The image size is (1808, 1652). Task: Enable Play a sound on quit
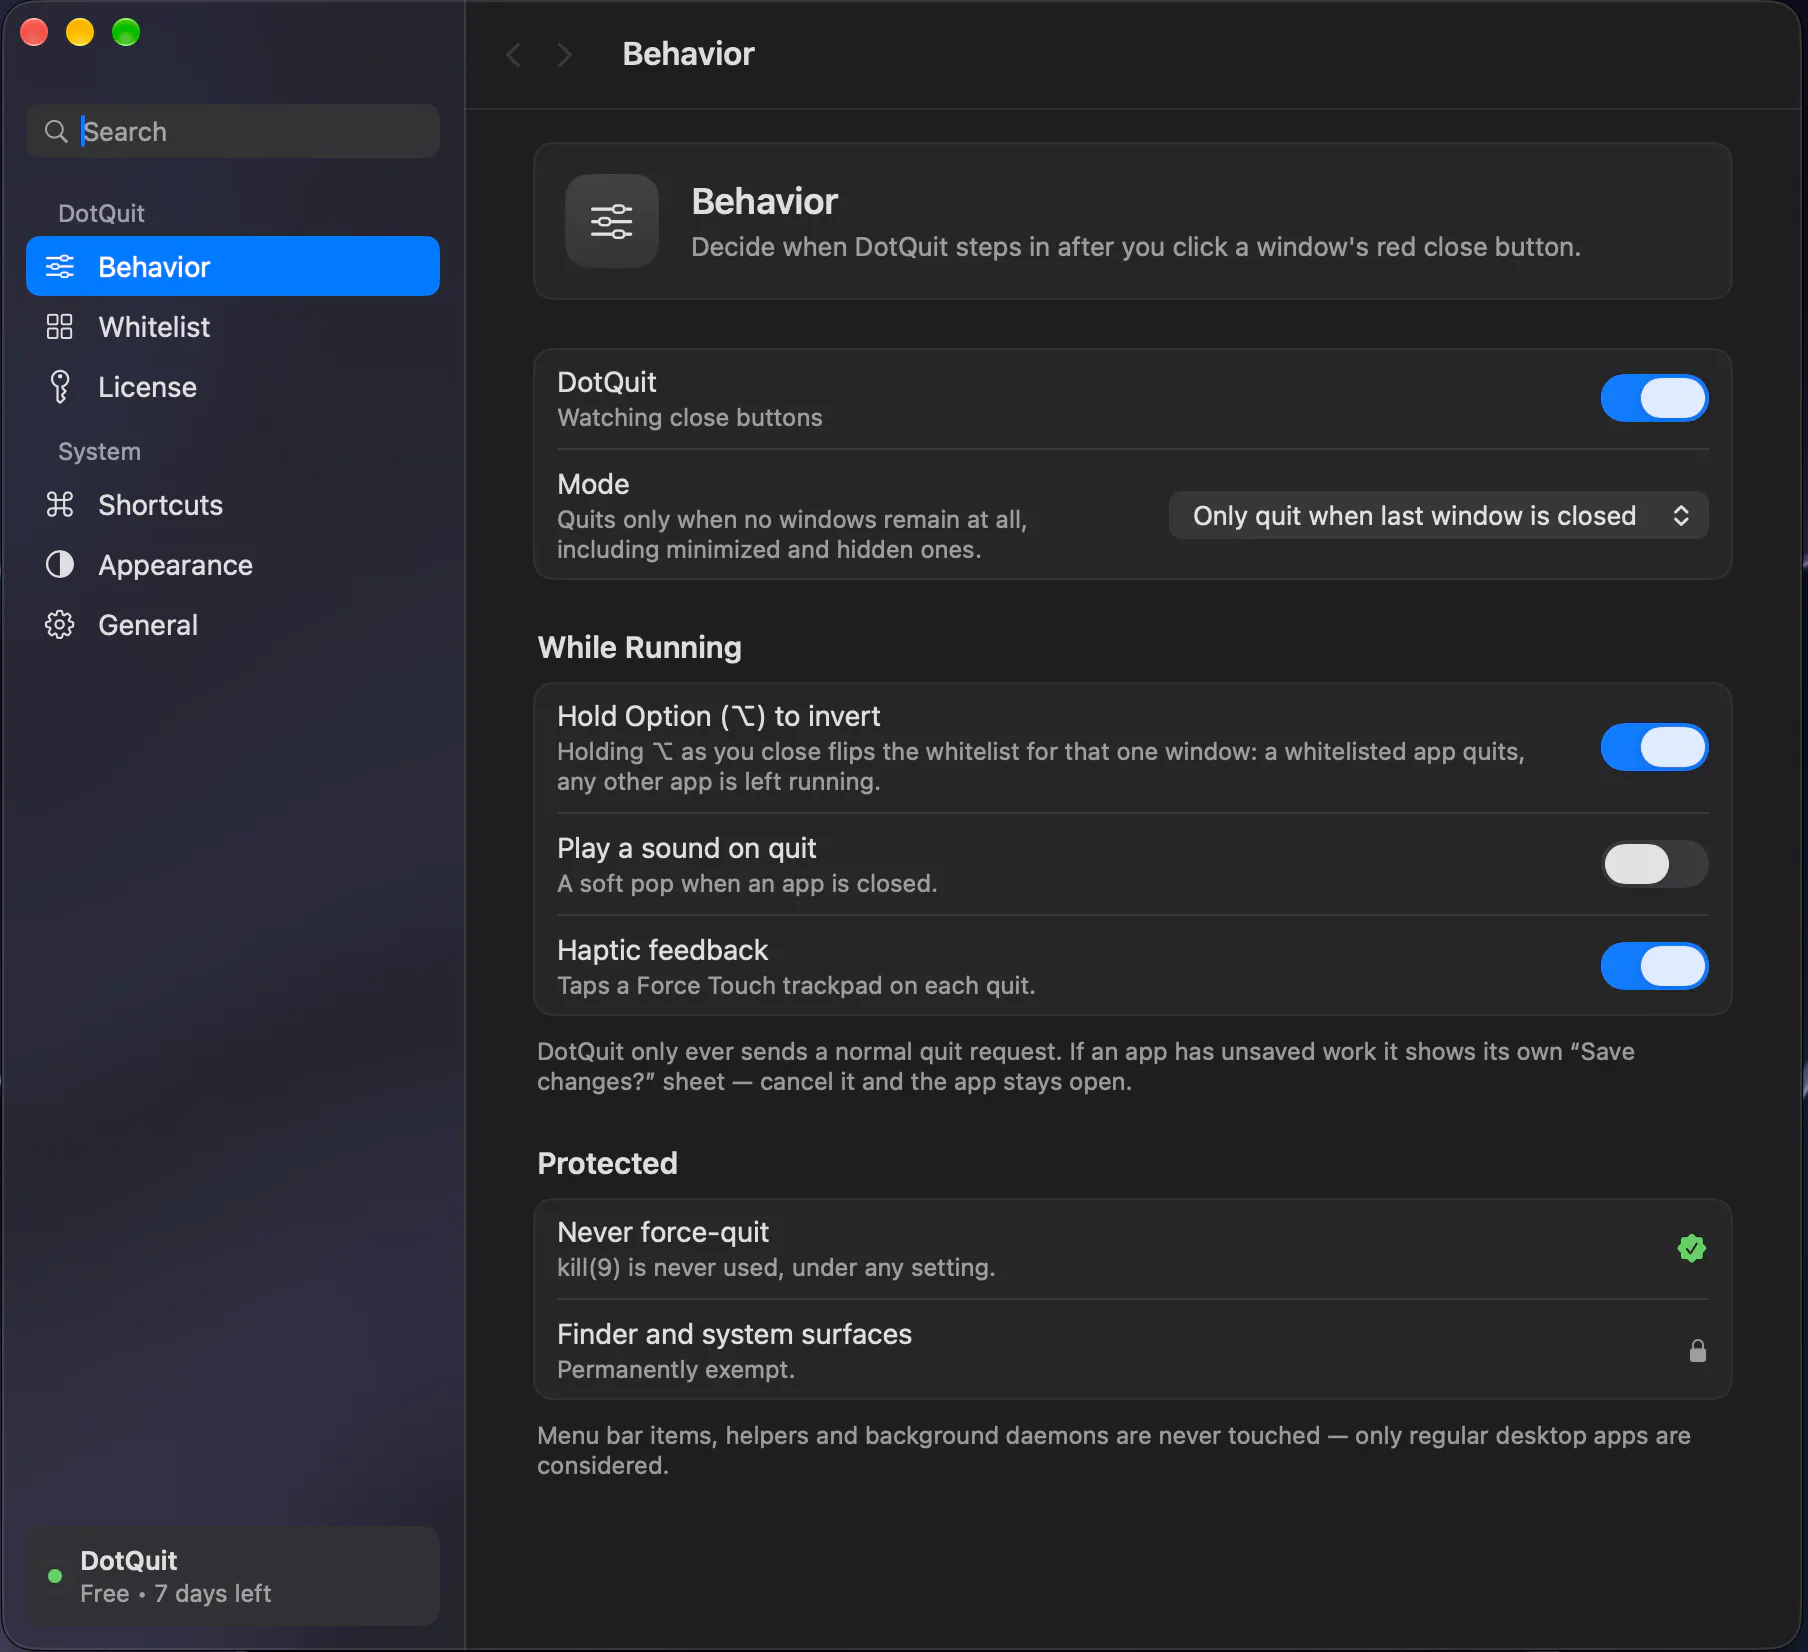(1654, 864)
